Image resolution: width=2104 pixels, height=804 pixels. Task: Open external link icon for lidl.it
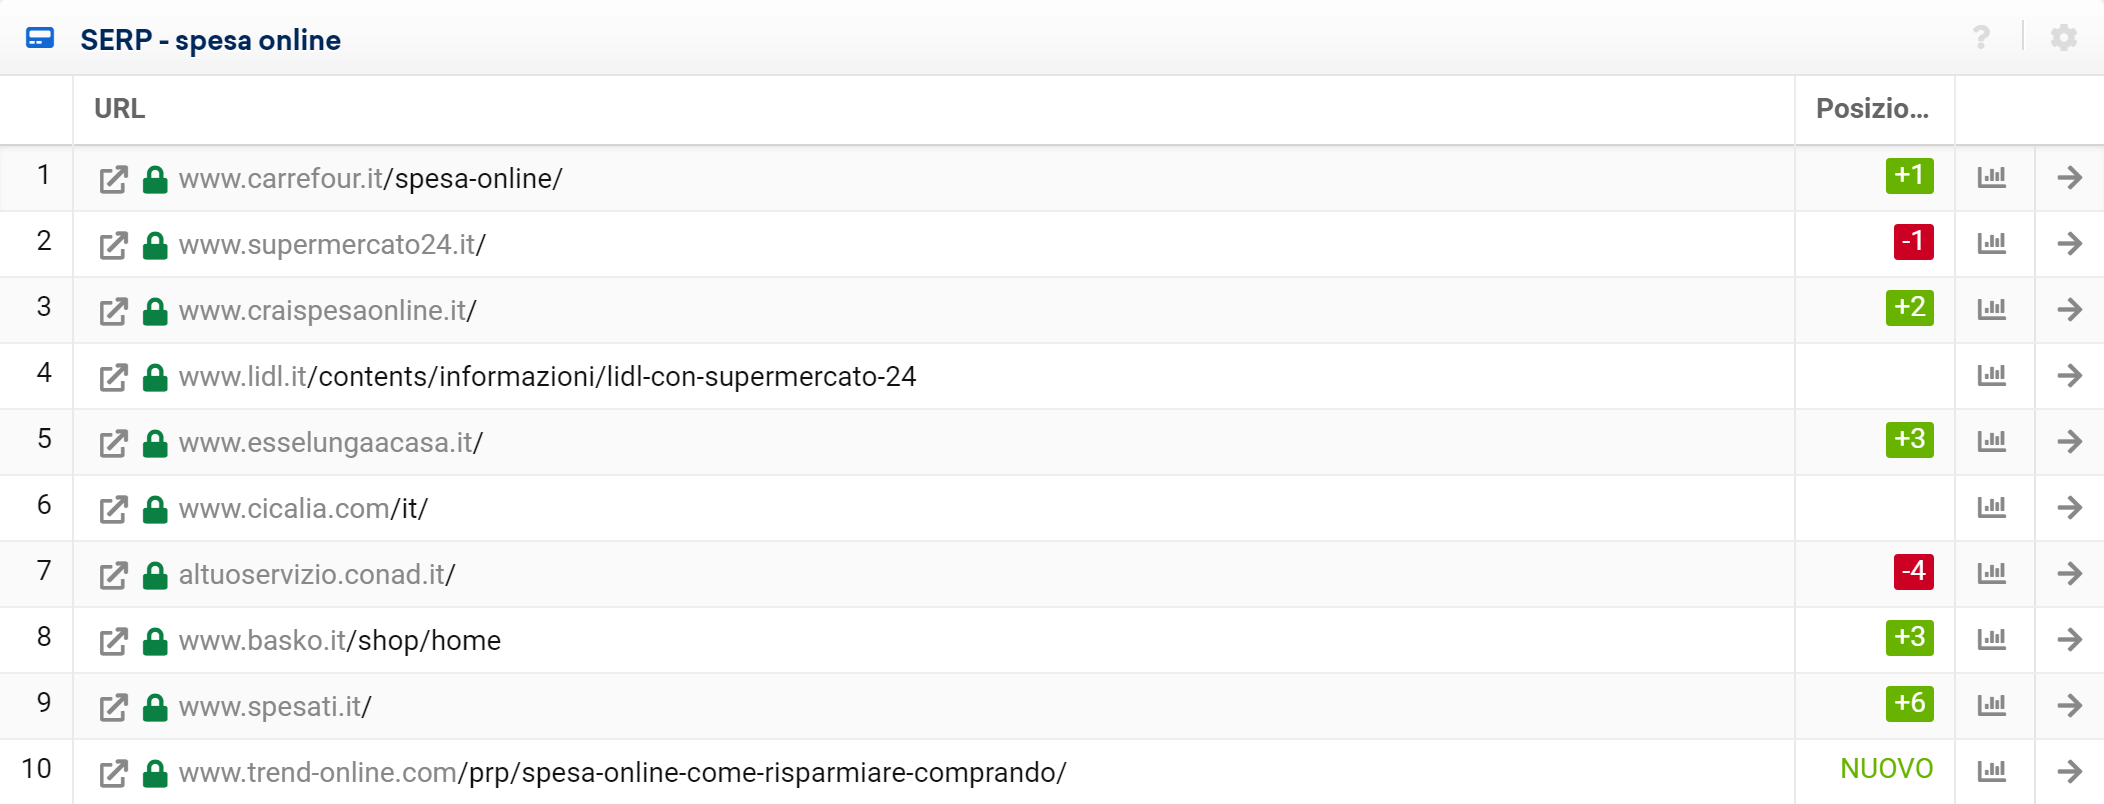(x=114, y=377)
